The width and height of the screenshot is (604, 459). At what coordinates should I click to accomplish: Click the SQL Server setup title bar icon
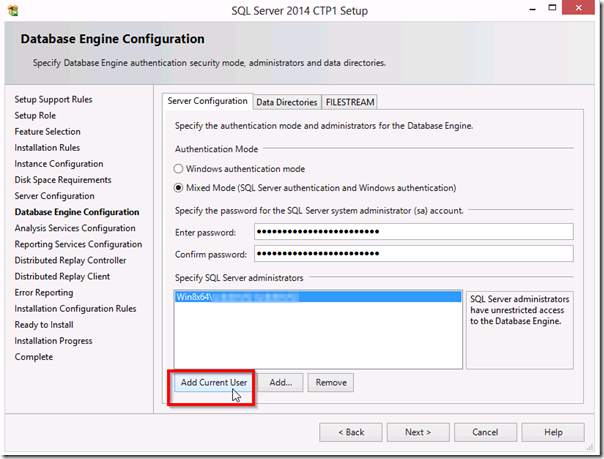13,11
